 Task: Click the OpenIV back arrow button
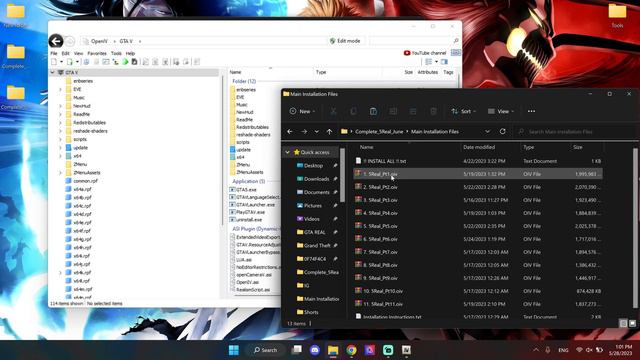point(56,41)
